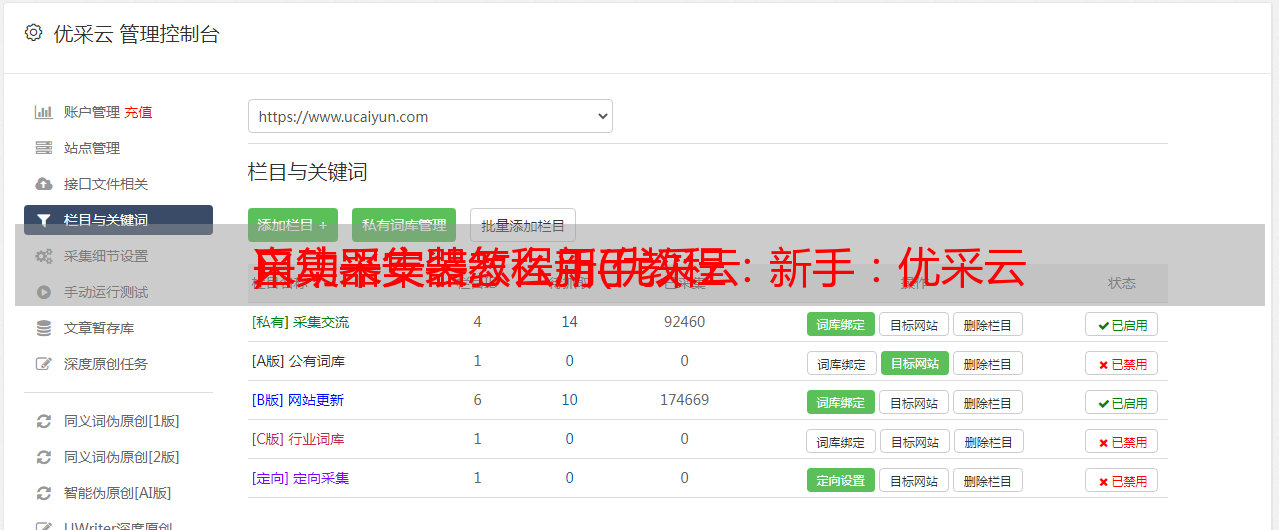This screenshot has height=530, width=1279.
Task: Click the 92460 collected count cell
Action: tap(684, 322)
